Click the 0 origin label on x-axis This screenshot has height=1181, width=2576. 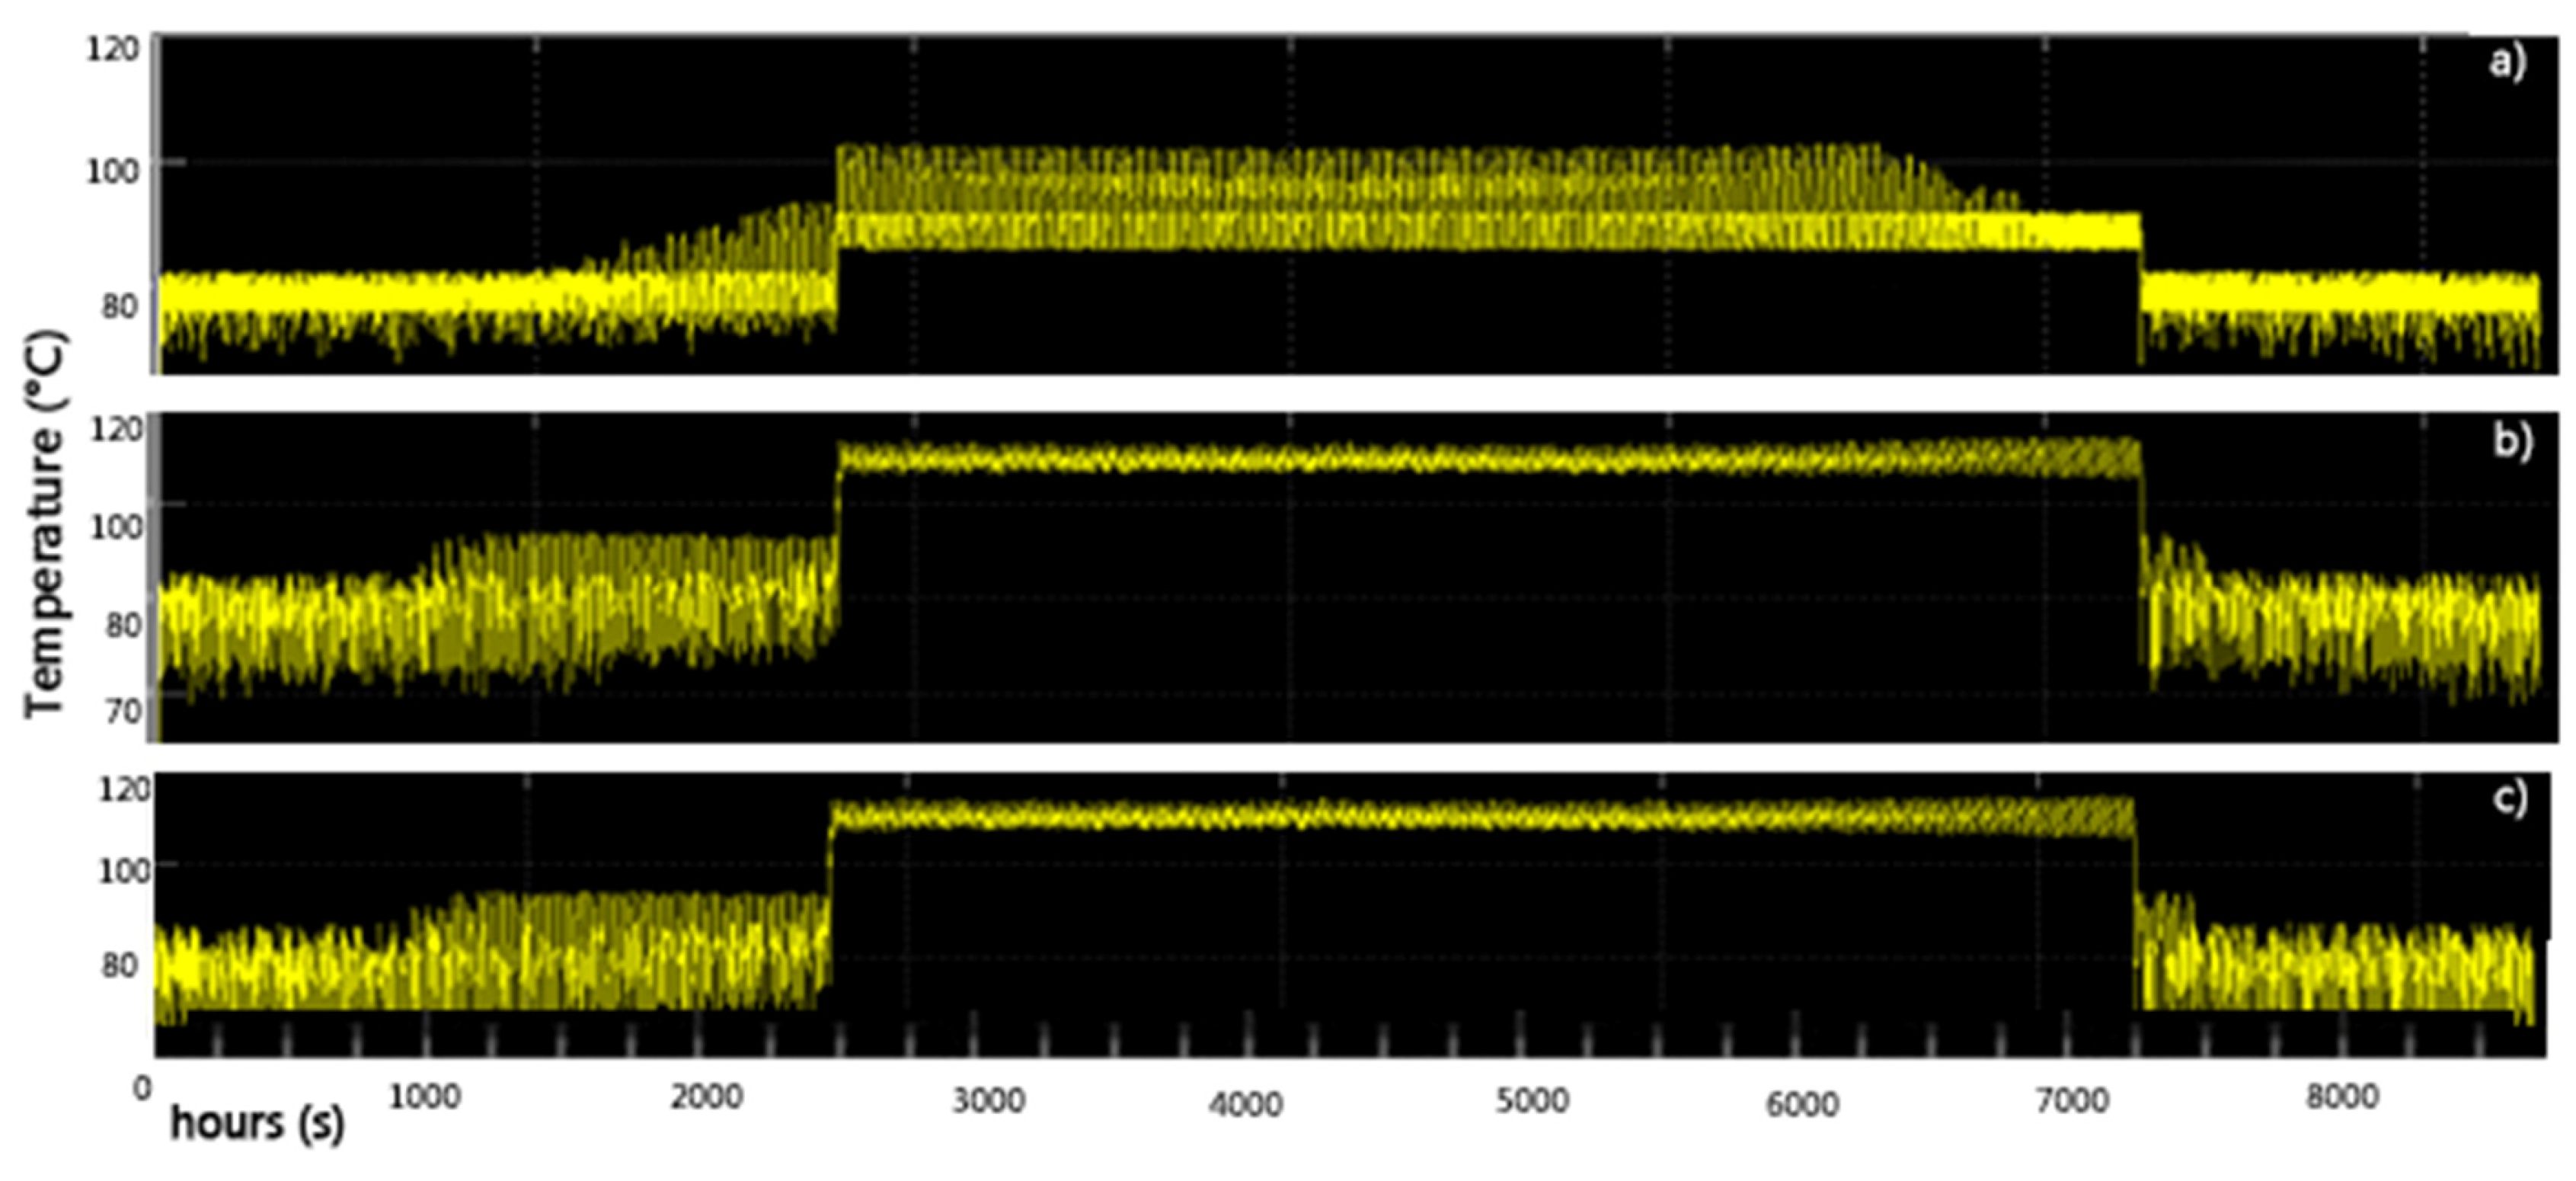pos(143,1088)
